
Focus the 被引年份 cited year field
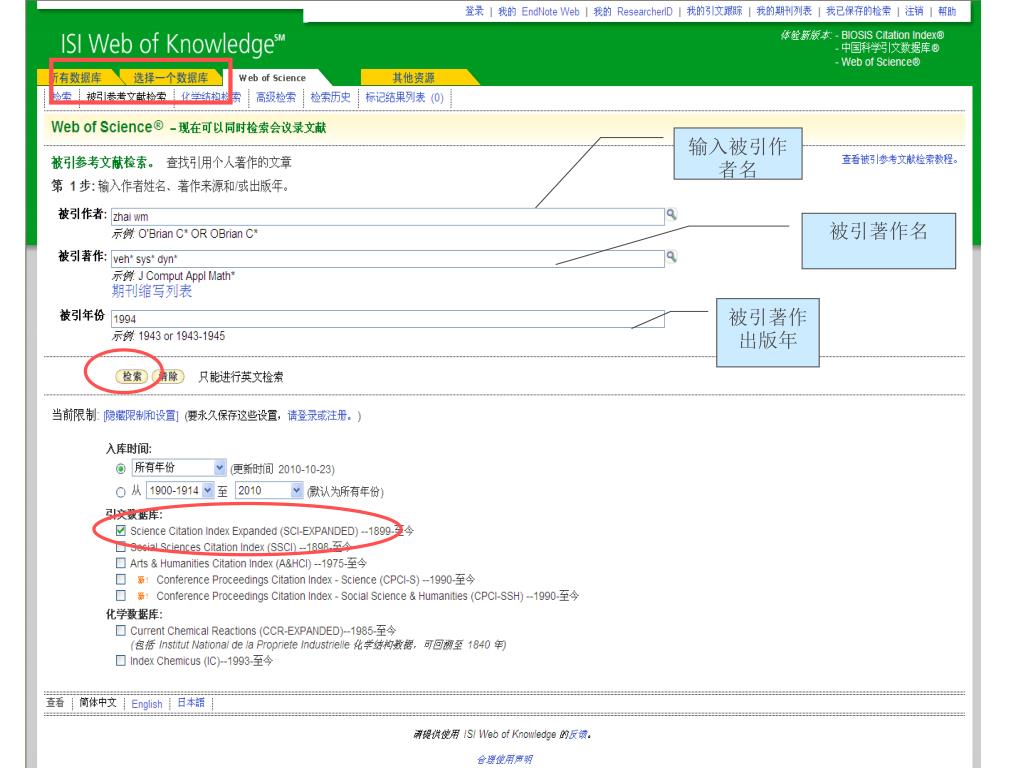click(x=388, y=319)
